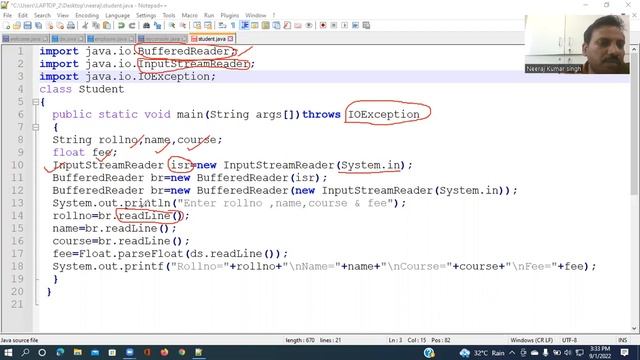Create a new file with the New toolbar icon
The image size is (640, 360).
click(7, 25)
